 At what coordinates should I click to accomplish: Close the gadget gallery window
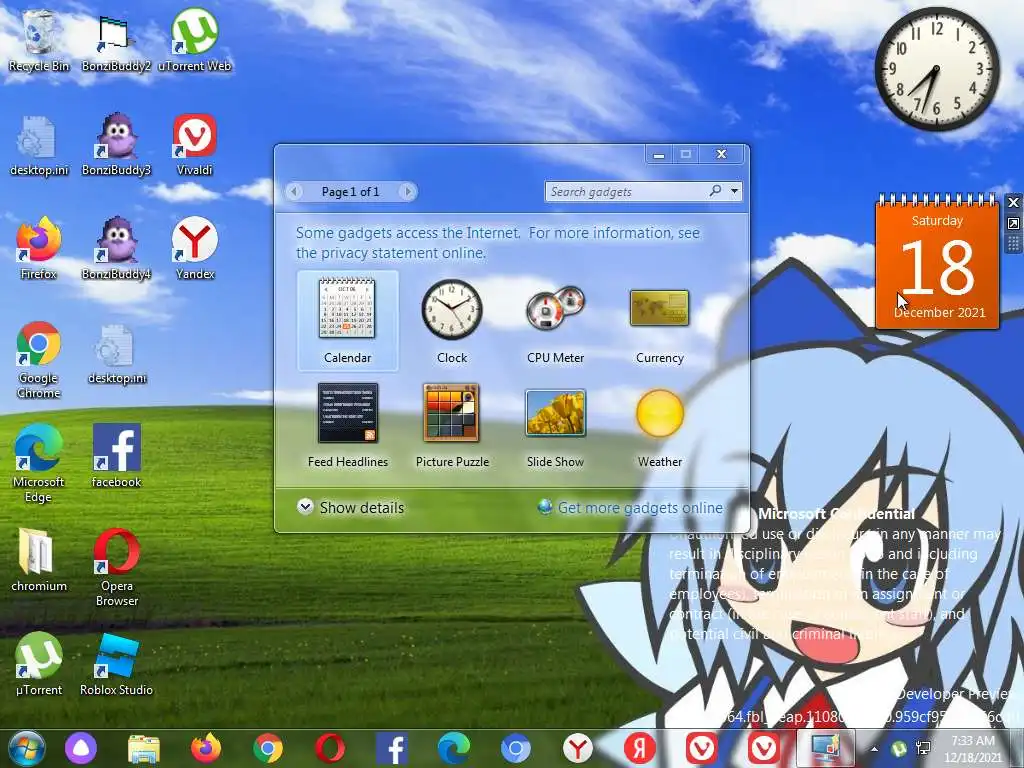click(x=721, y=154)
